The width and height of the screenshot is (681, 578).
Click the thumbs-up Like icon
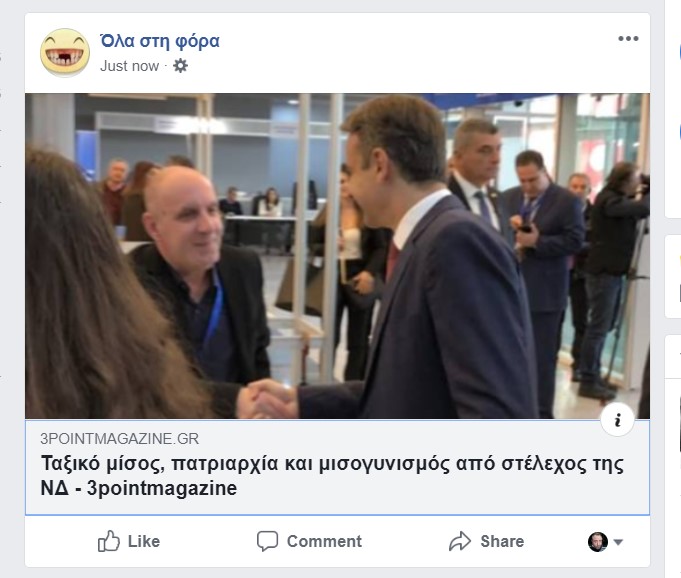pos(109,541)
